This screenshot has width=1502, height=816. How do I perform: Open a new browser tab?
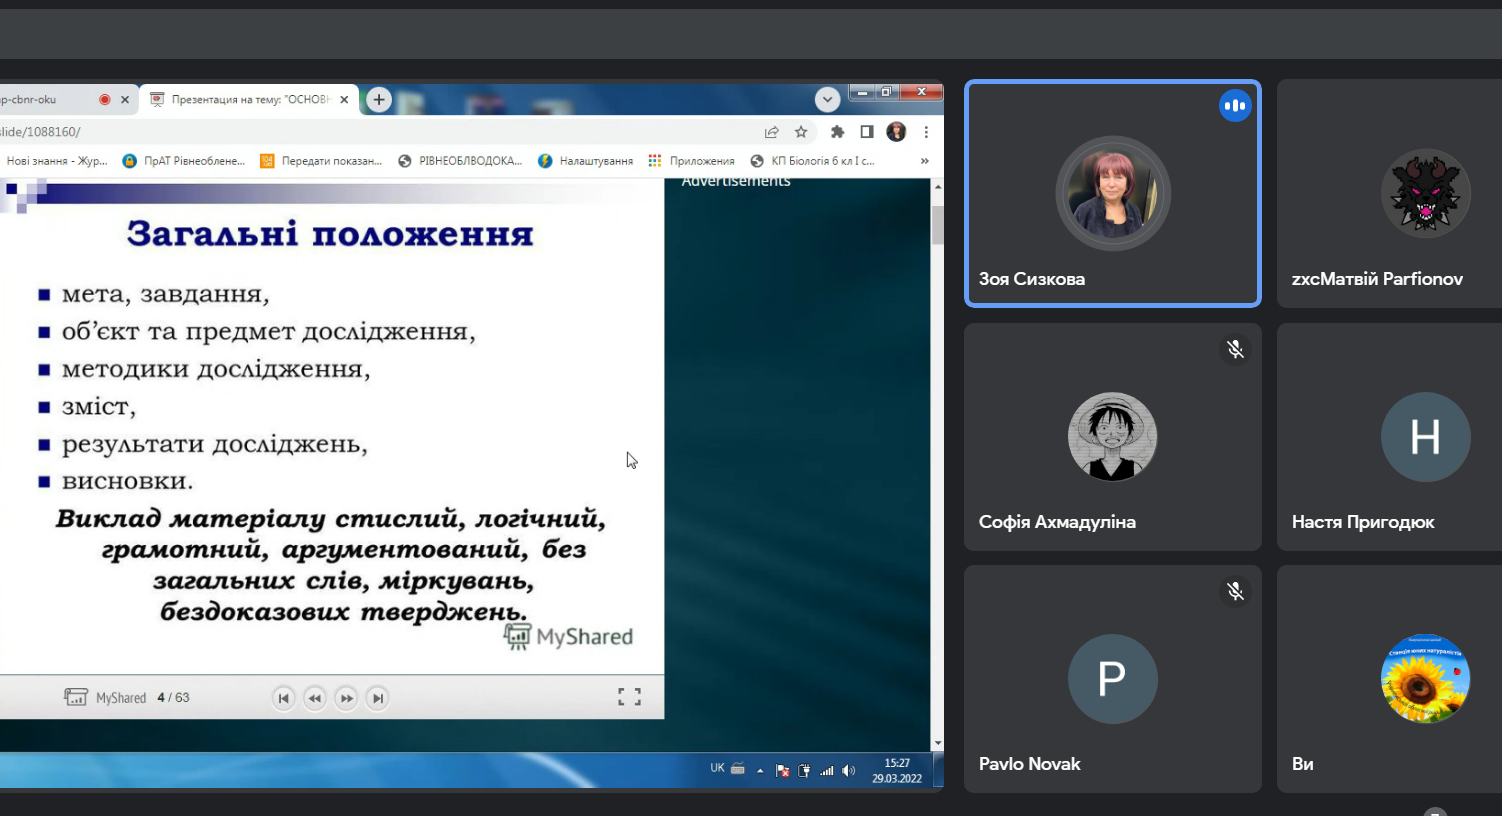(x=378, y=99)
